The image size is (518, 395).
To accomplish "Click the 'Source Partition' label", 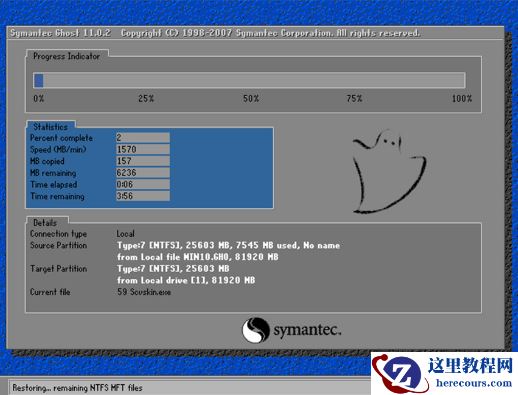I will point(58,245).
